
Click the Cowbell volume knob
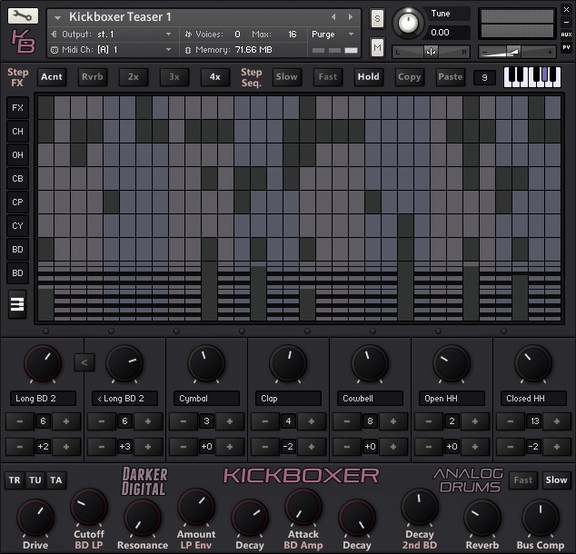tap(370, 363)
